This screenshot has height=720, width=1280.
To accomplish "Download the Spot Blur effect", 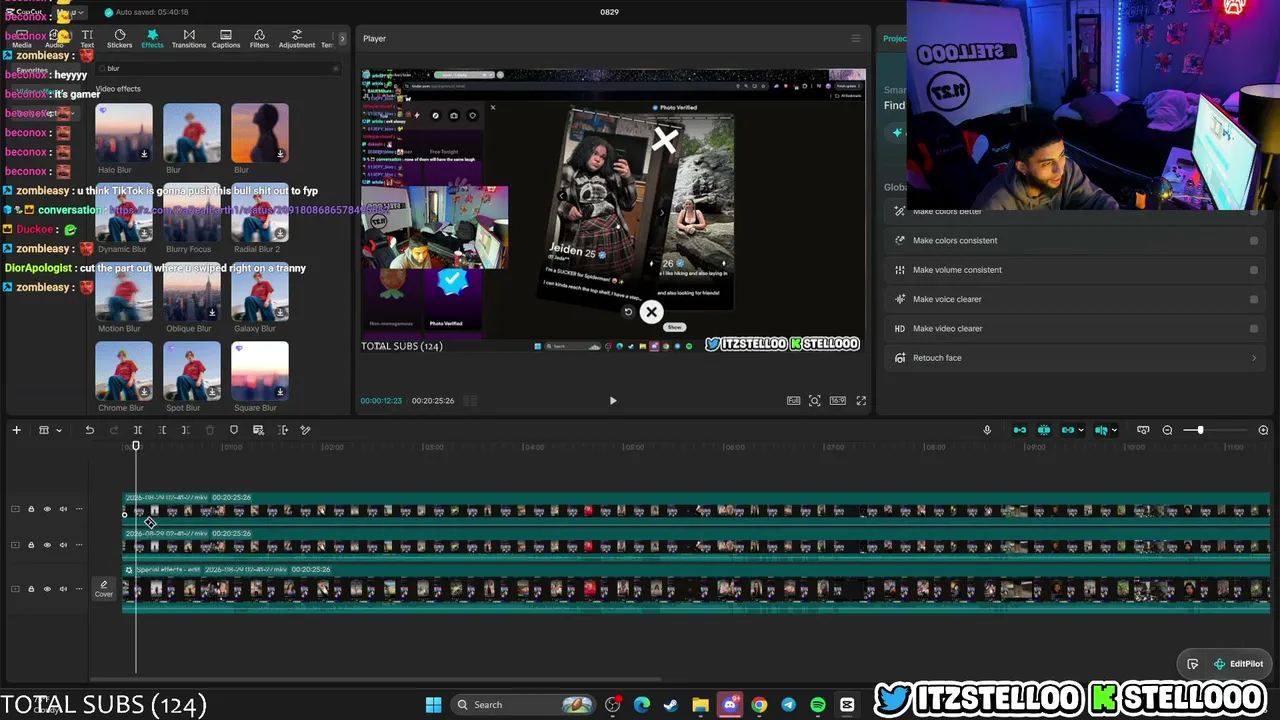I will (x=212, y=392).
